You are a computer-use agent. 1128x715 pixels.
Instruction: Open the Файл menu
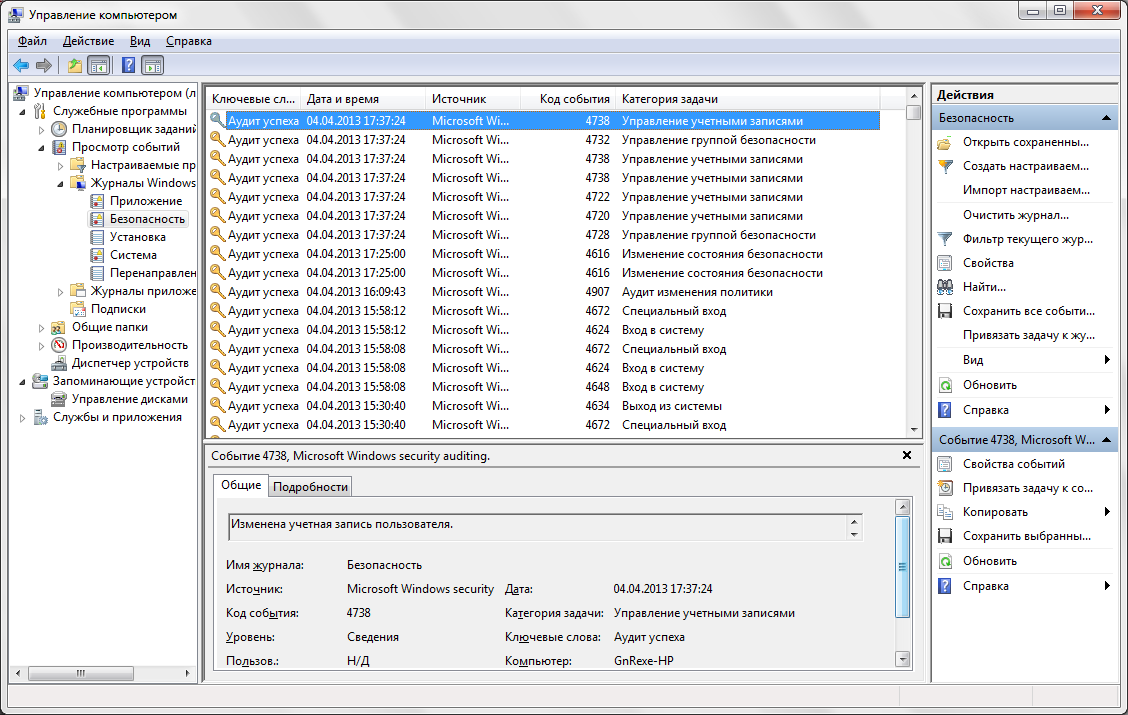(32, 41)
